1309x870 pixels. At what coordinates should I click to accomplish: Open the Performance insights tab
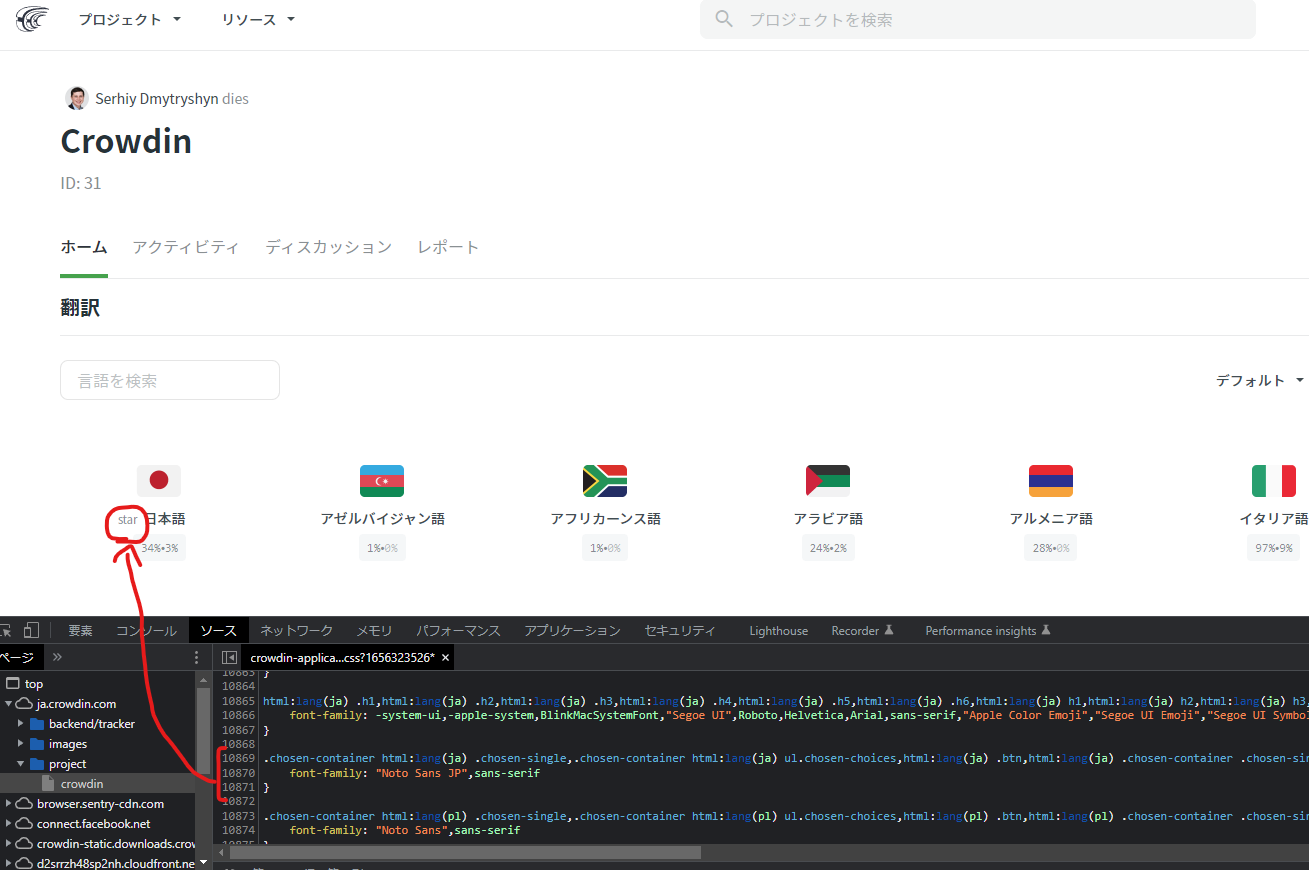(988, 630)
